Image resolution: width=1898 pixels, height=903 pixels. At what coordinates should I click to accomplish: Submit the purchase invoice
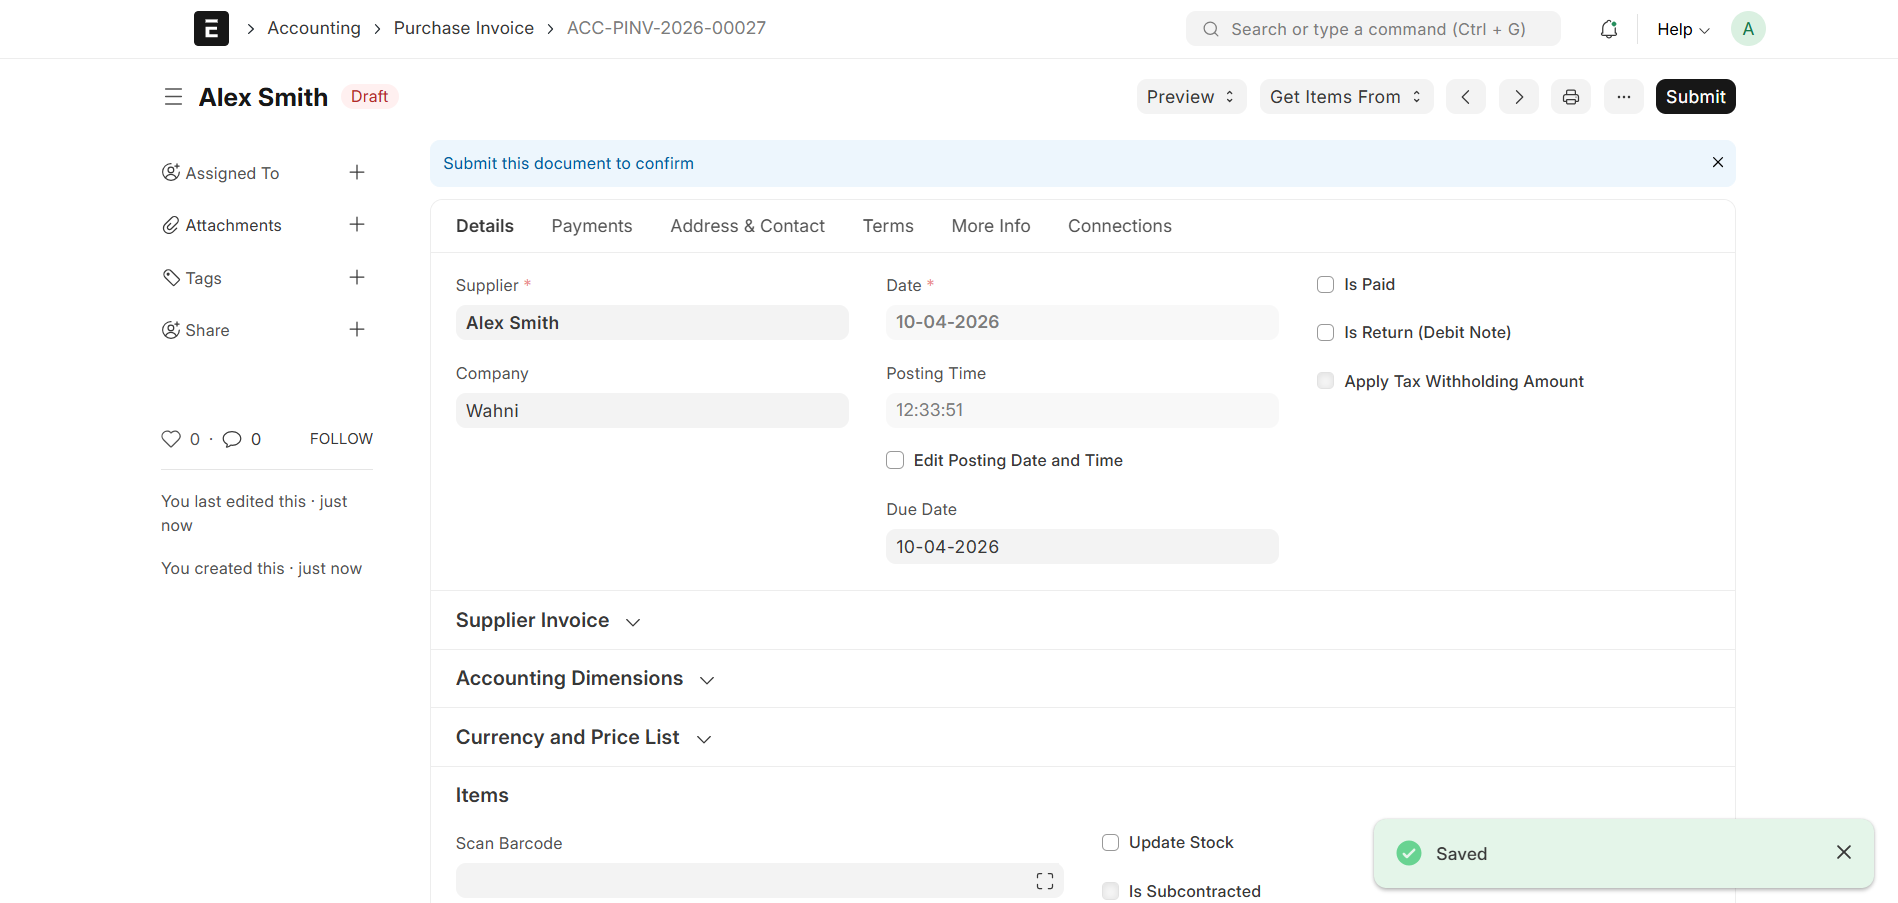[x=1696, y=97]
